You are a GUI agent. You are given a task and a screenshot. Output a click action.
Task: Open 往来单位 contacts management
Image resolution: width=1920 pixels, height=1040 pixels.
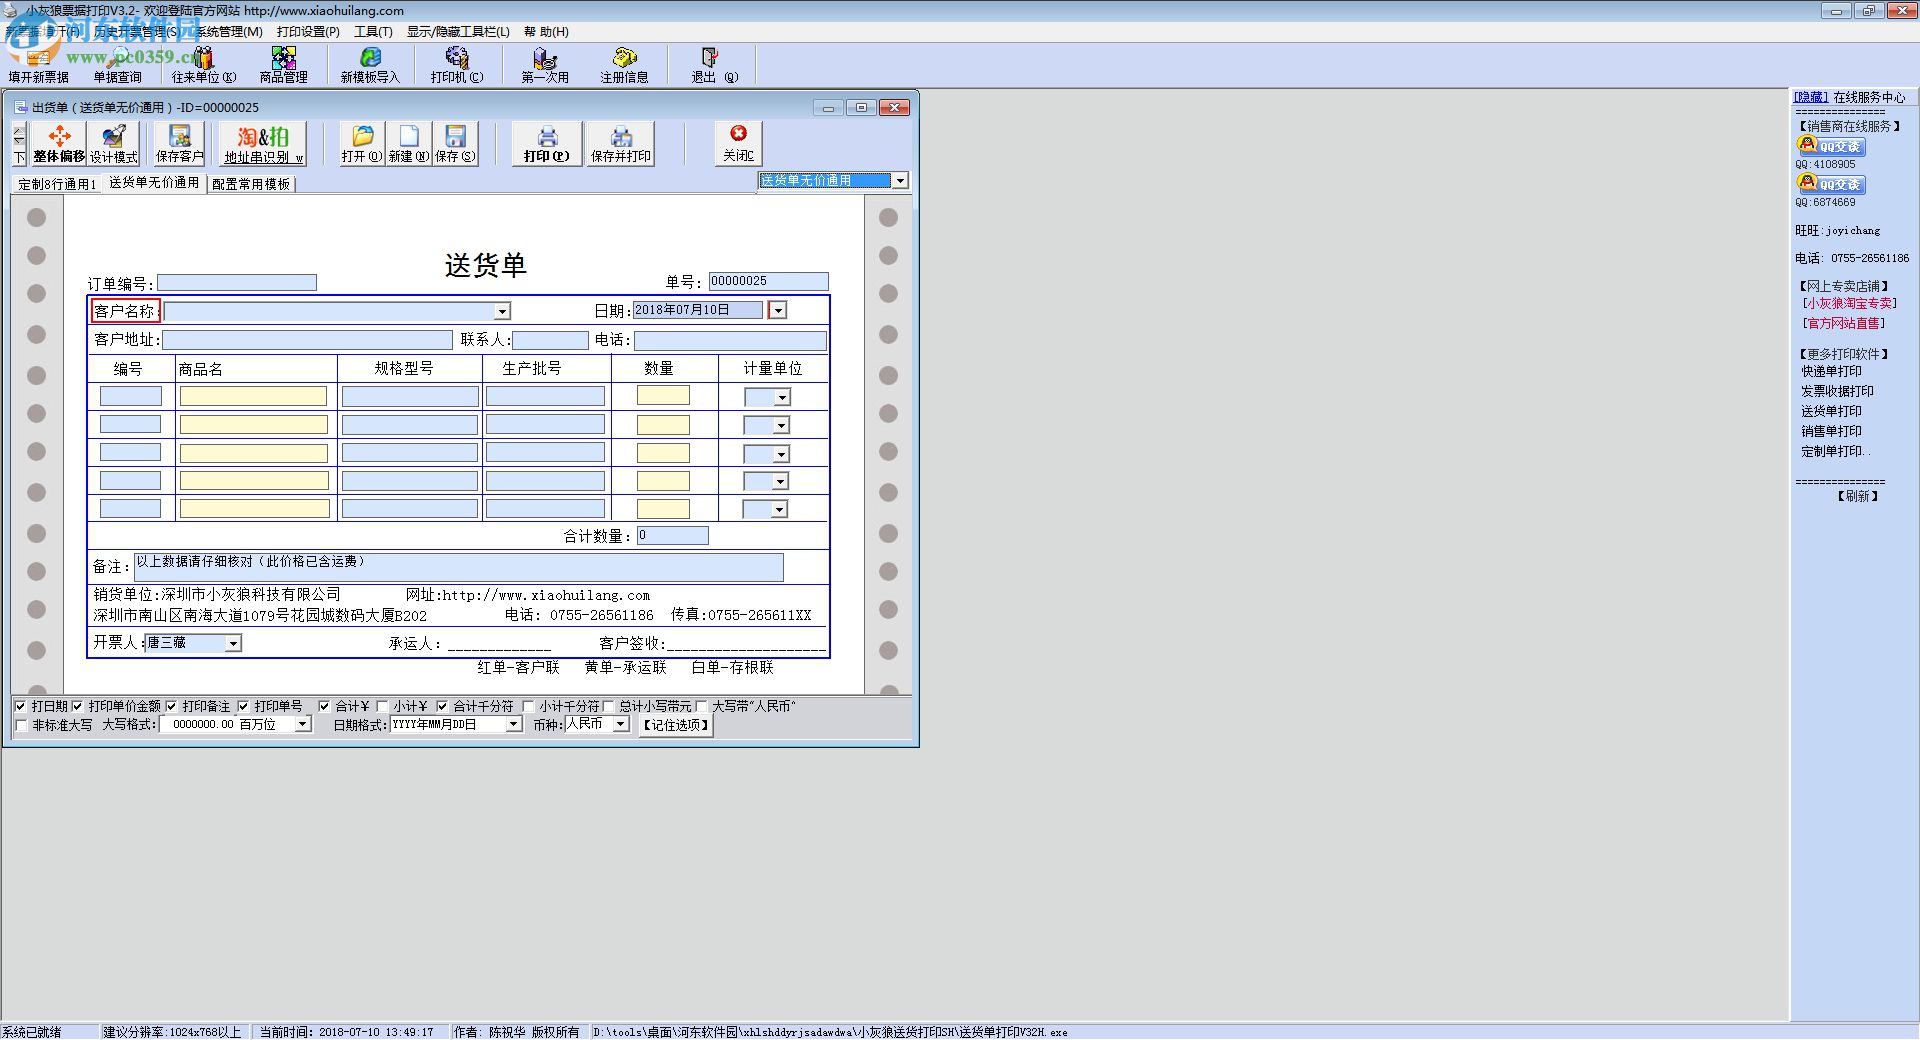click(204, 66)
